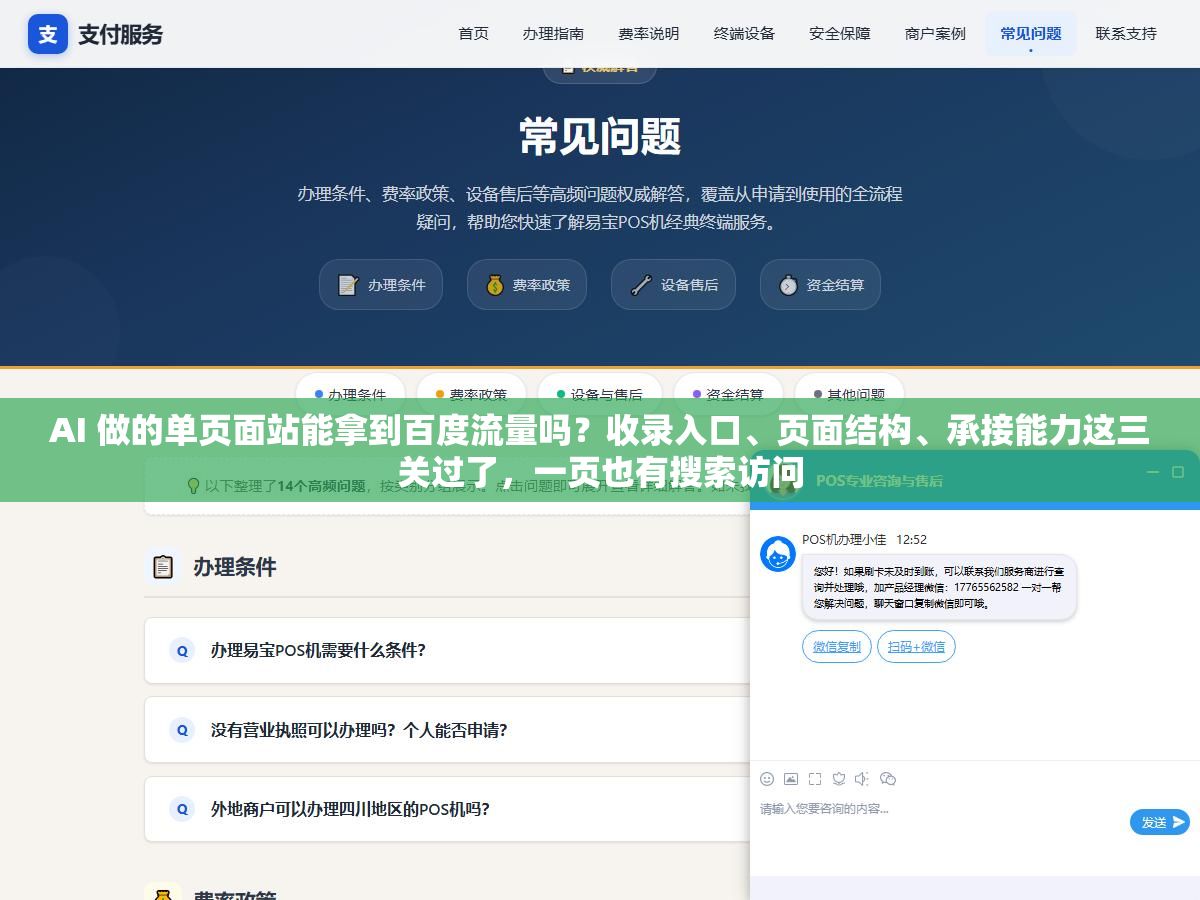The image size is (1200, 900).
Task: Click the screenshot capture icon in chat
Action: pos(815,779)
